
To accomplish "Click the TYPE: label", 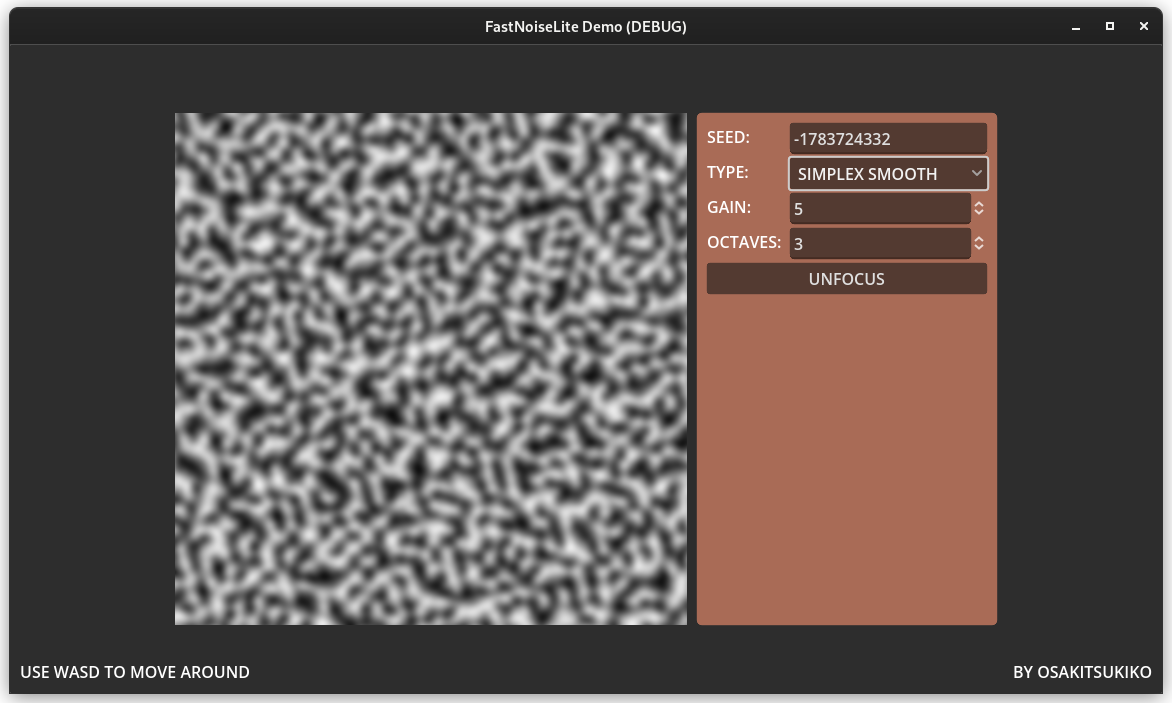I will click(x=728, y=173).
